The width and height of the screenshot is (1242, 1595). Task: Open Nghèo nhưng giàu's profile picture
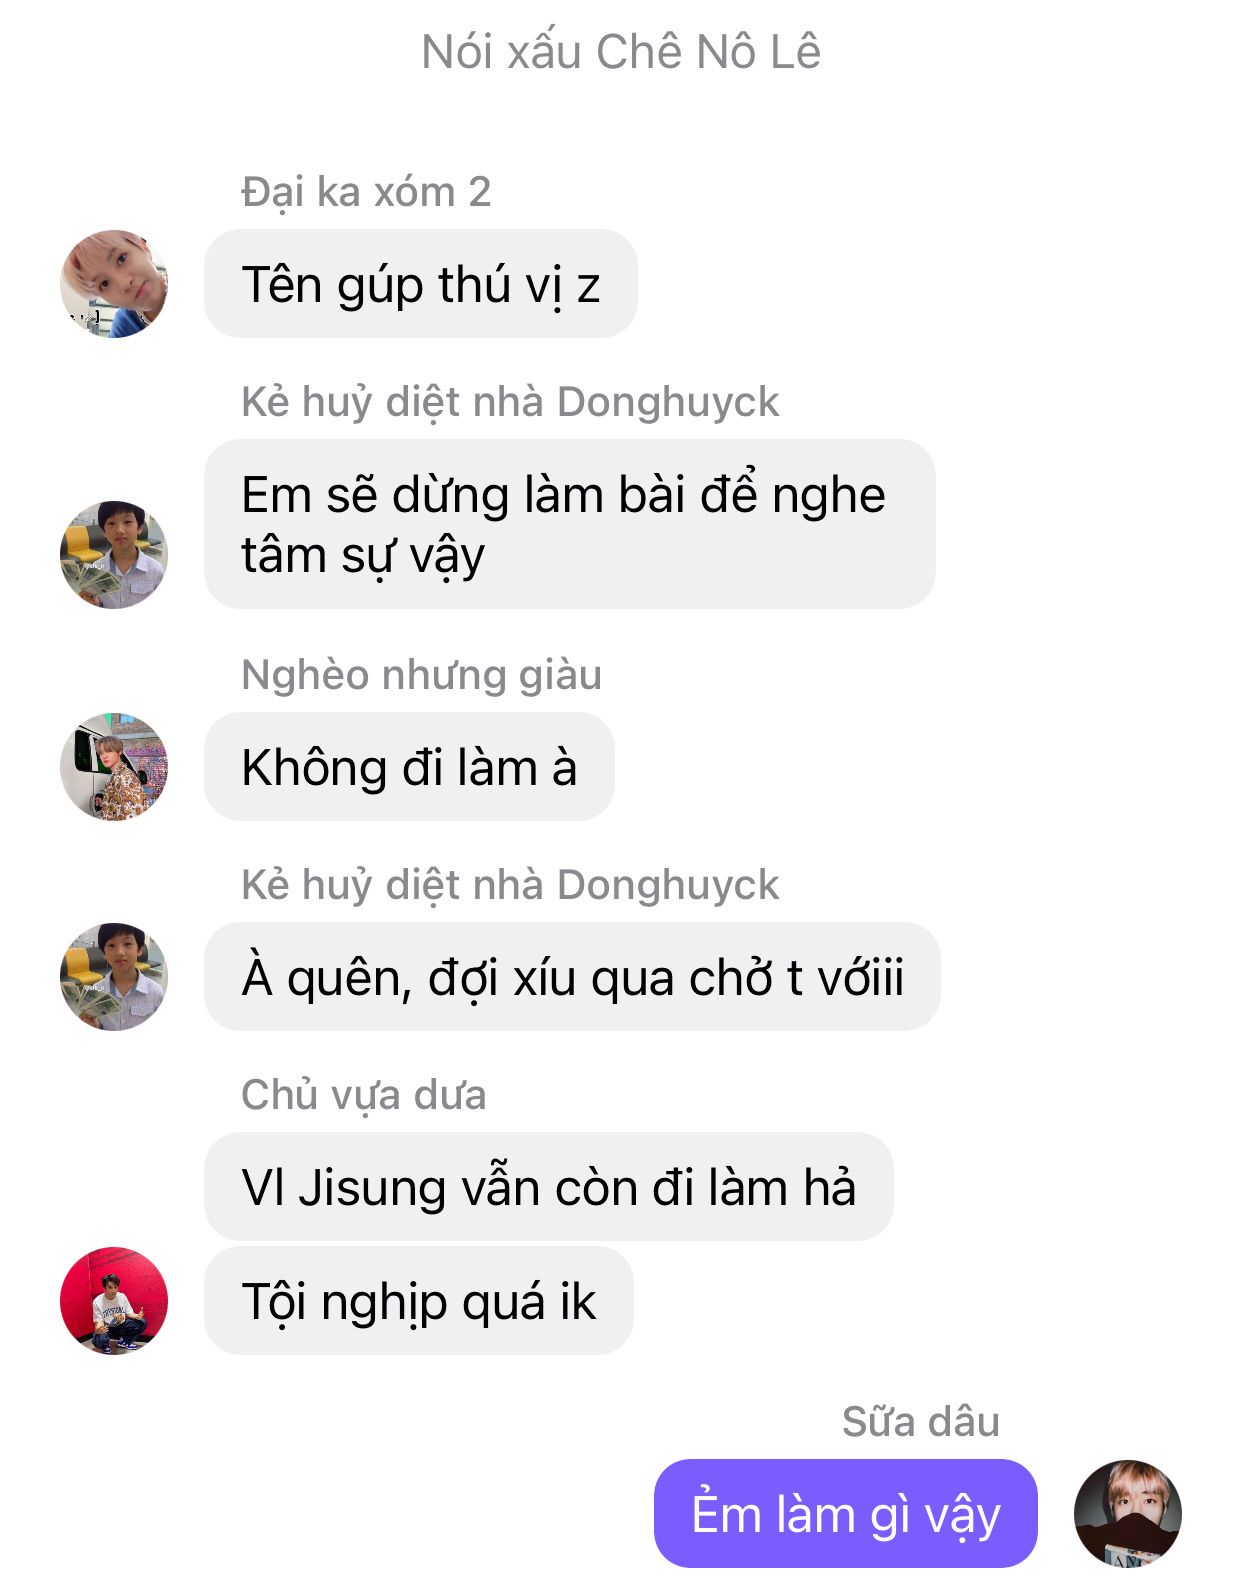pyautogui.click(x=114, y=767)
